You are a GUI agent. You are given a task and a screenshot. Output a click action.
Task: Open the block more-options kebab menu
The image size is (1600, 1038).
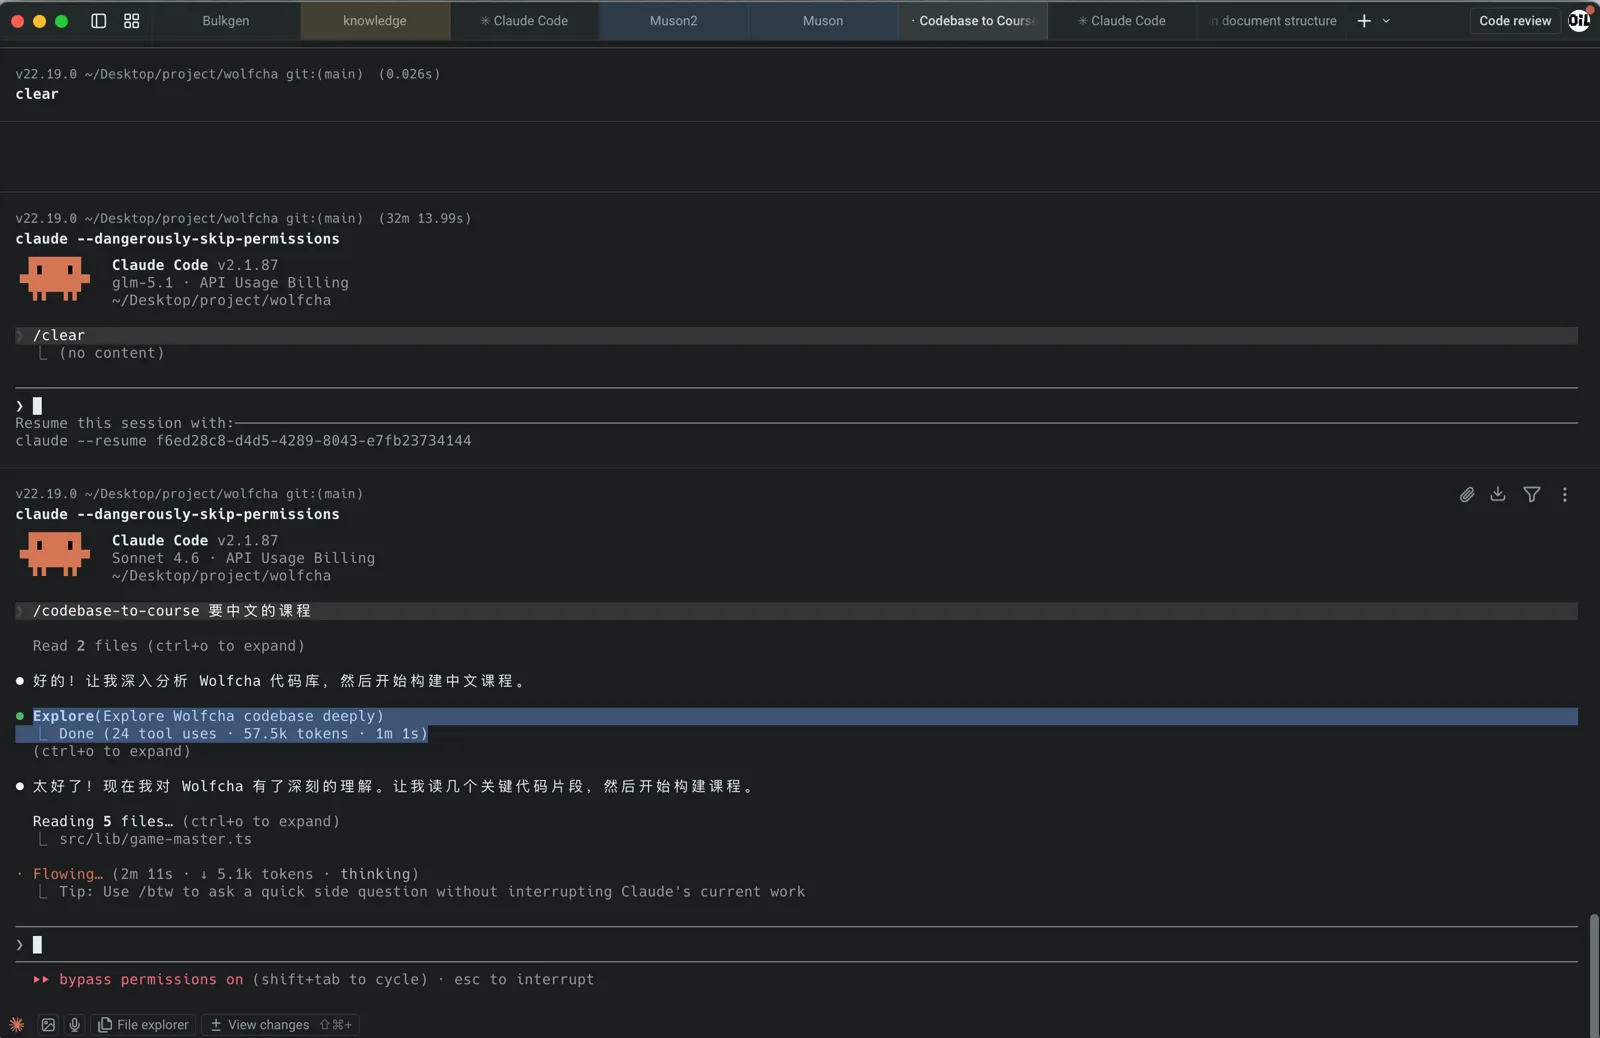click(1565, 494)
